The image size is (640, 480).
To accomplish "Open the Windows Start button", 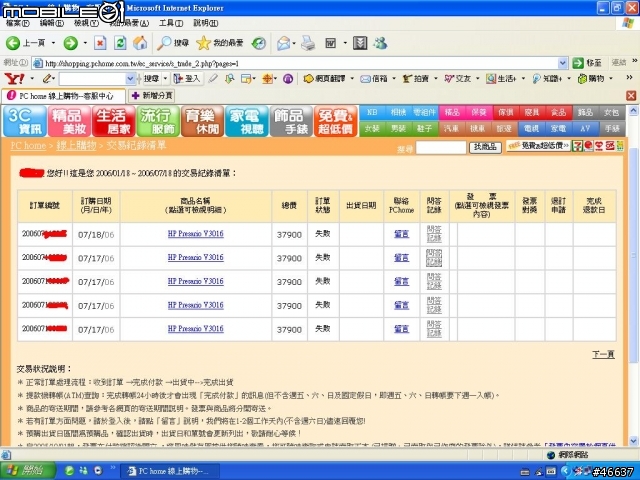I will point(28,471).
